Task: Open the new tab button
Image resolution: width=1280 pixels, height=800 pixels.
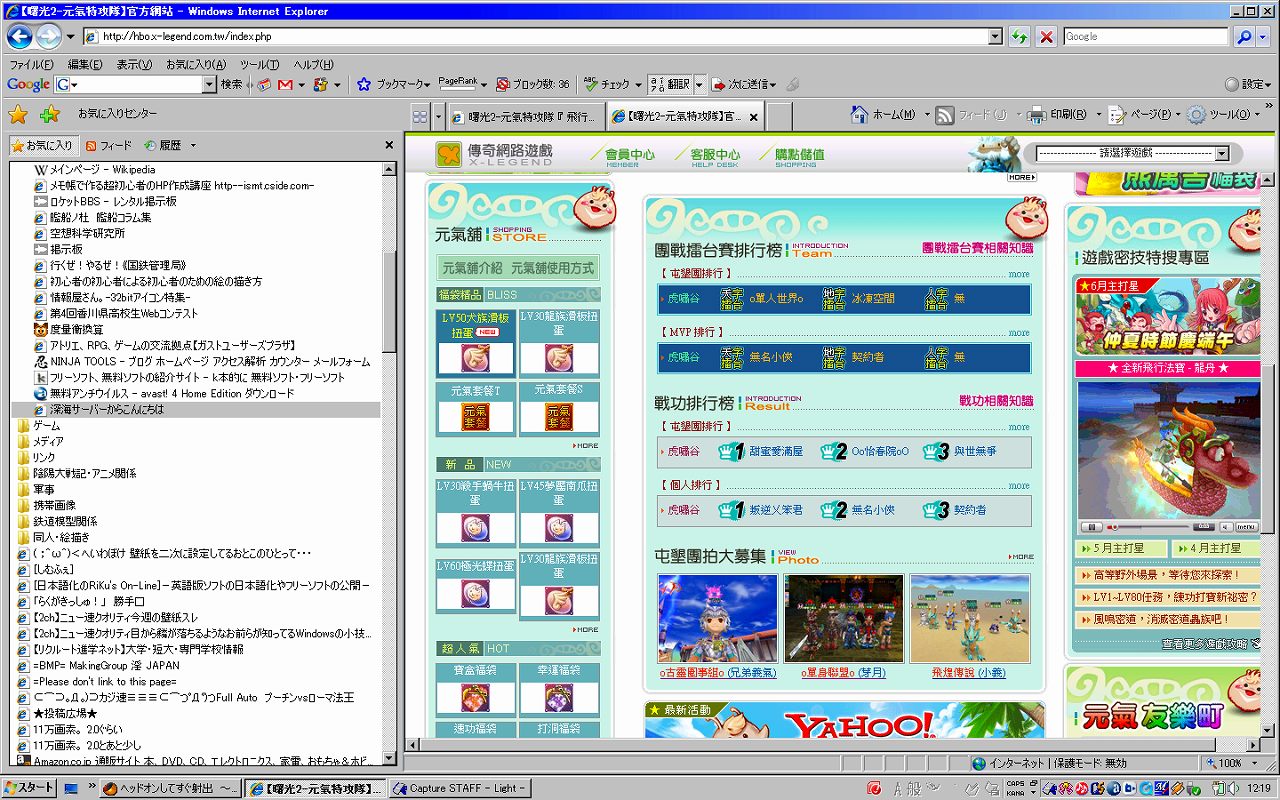Action: 781,116
